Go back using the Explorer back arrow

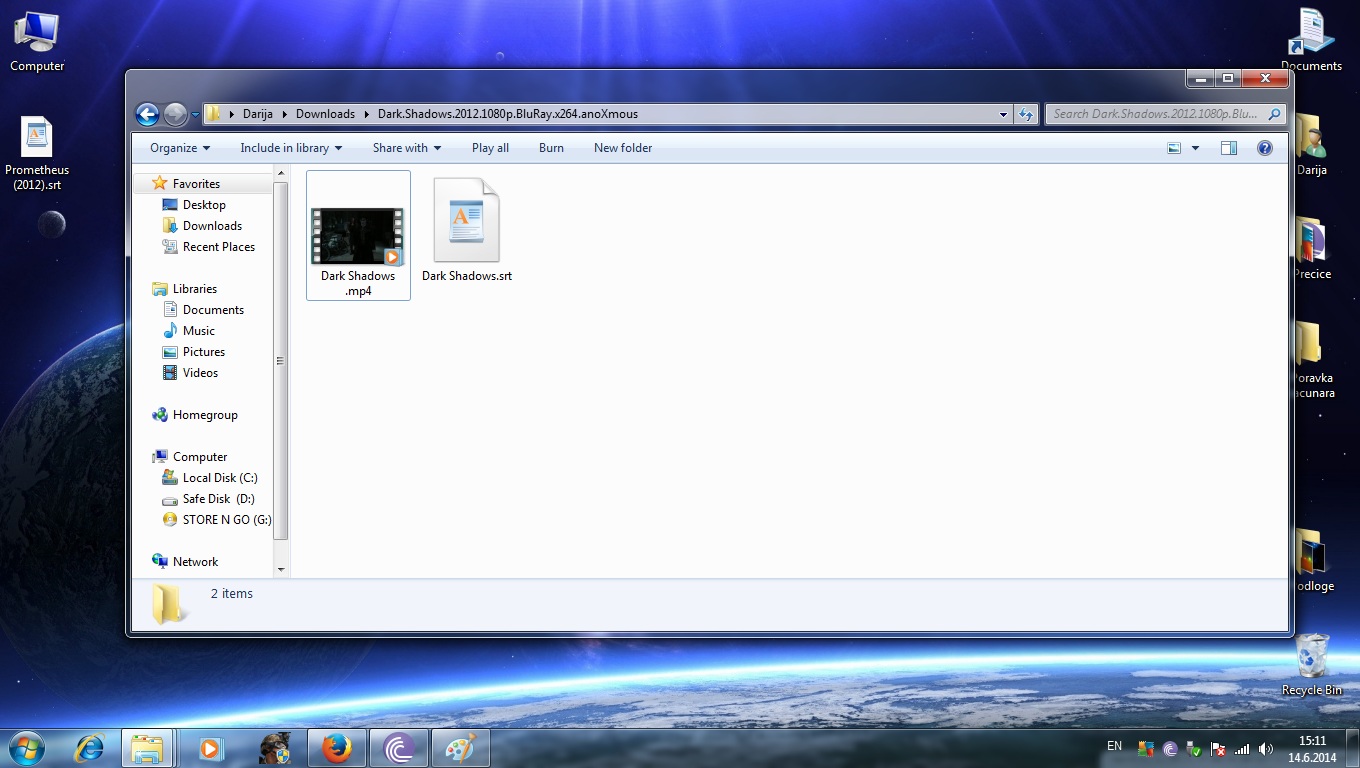click(147, 114)
